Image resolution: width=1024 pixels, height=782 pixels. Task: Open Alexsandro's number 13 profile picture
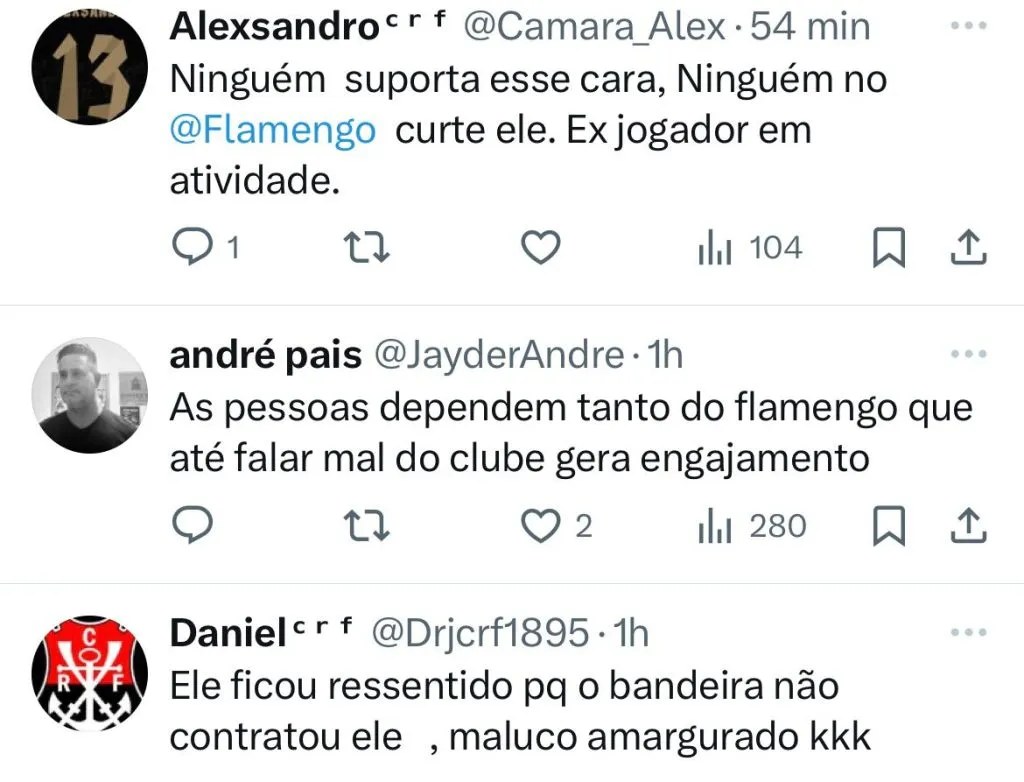click(x=89, y=67)
